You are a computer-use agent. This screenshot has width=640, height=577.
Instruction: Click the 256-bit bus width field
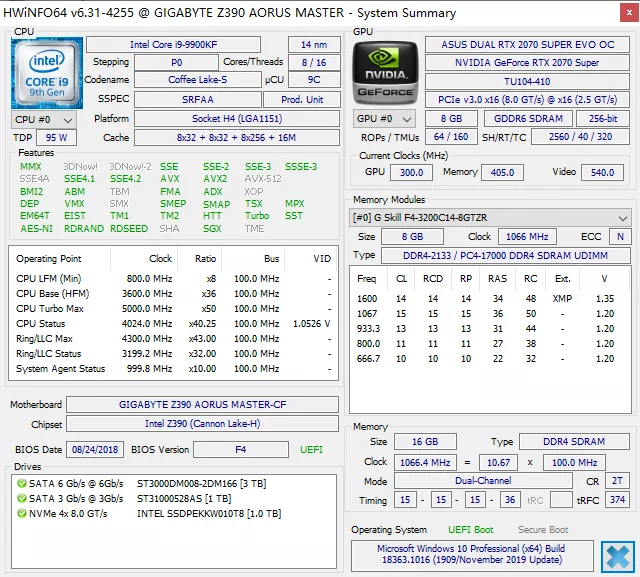(603, 119)
